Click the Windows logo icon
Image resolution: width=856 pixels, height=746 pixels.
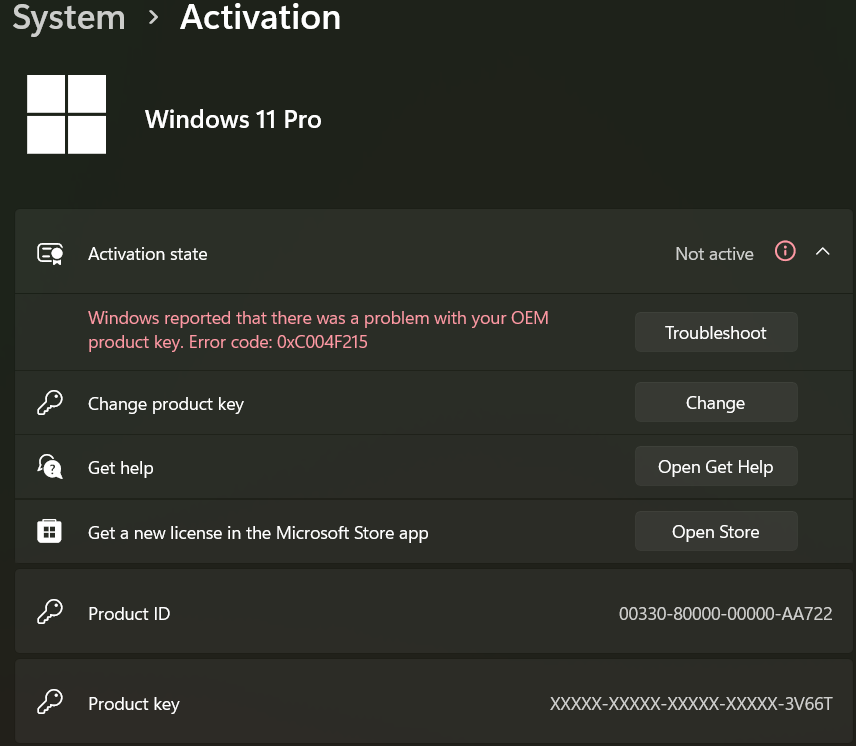66,115
